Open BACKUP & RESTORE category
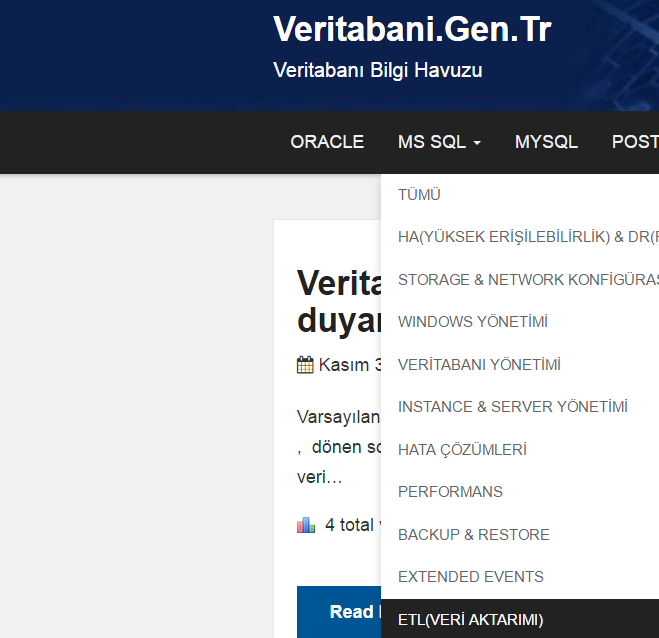The height and width of the screenshot is (638, 659). pos(474,535)
